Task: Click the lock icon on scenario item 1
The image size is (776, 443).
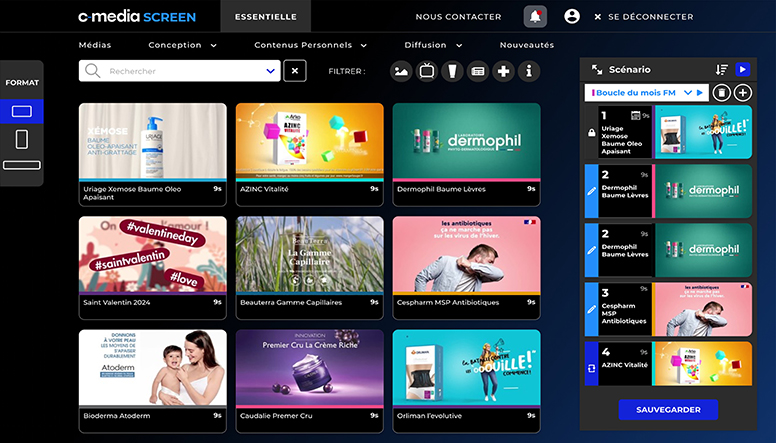Action: (591, 133)
